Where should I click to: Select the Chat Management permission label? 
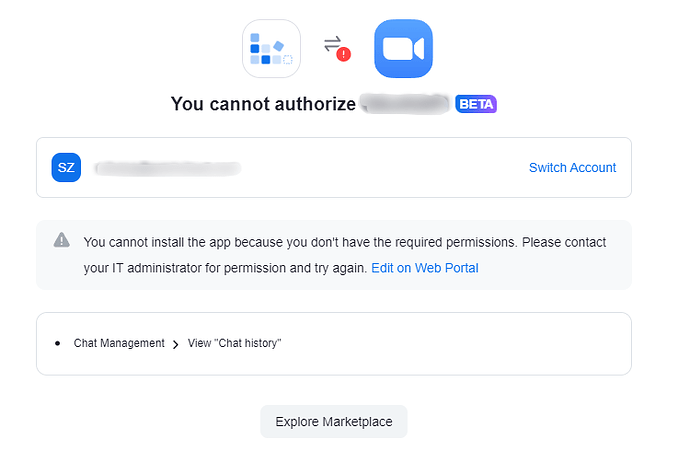[x=119, y=343]
